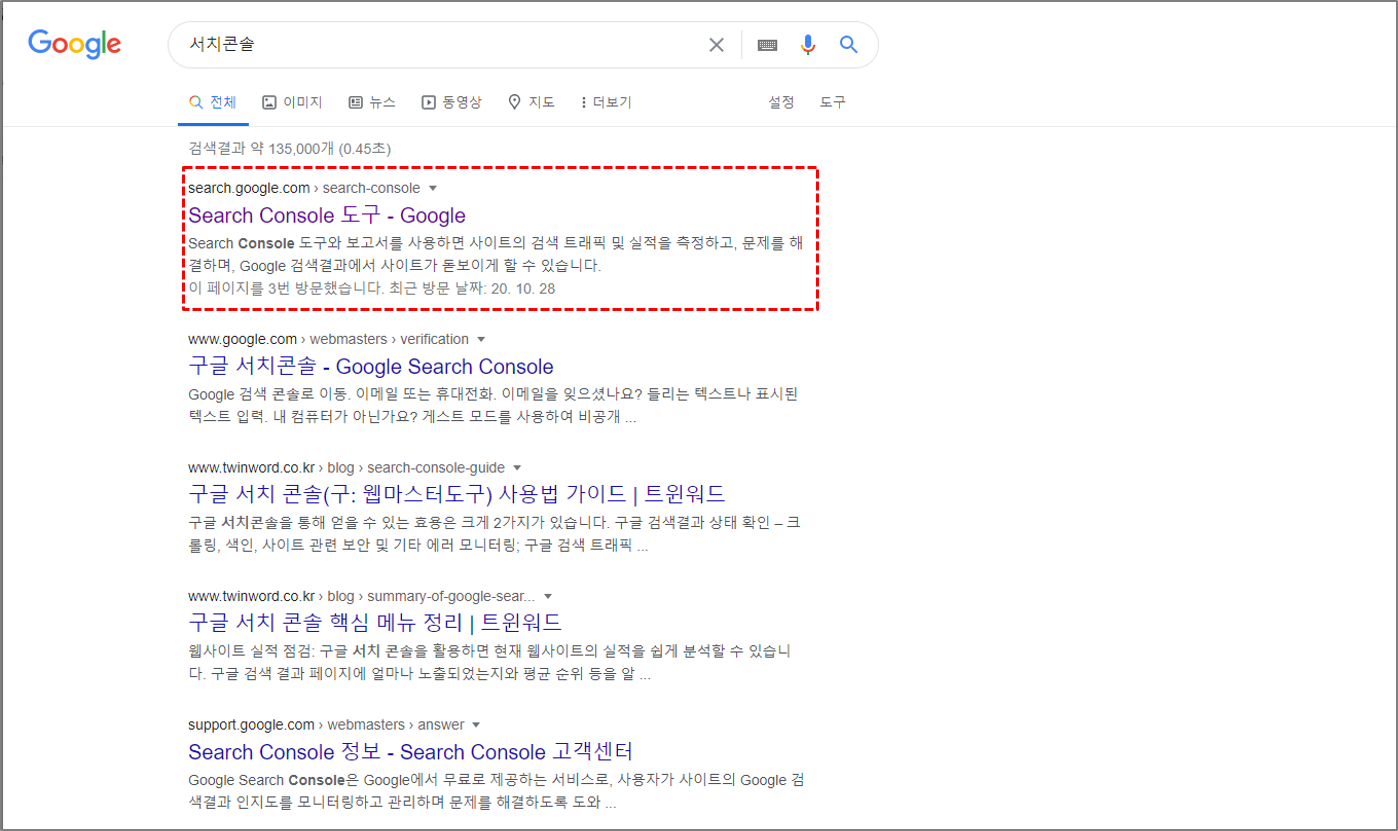Open Search Console 정보 - 고객센터 result
The height and width of the screenshot is (831, 1398).
[411, 751]
